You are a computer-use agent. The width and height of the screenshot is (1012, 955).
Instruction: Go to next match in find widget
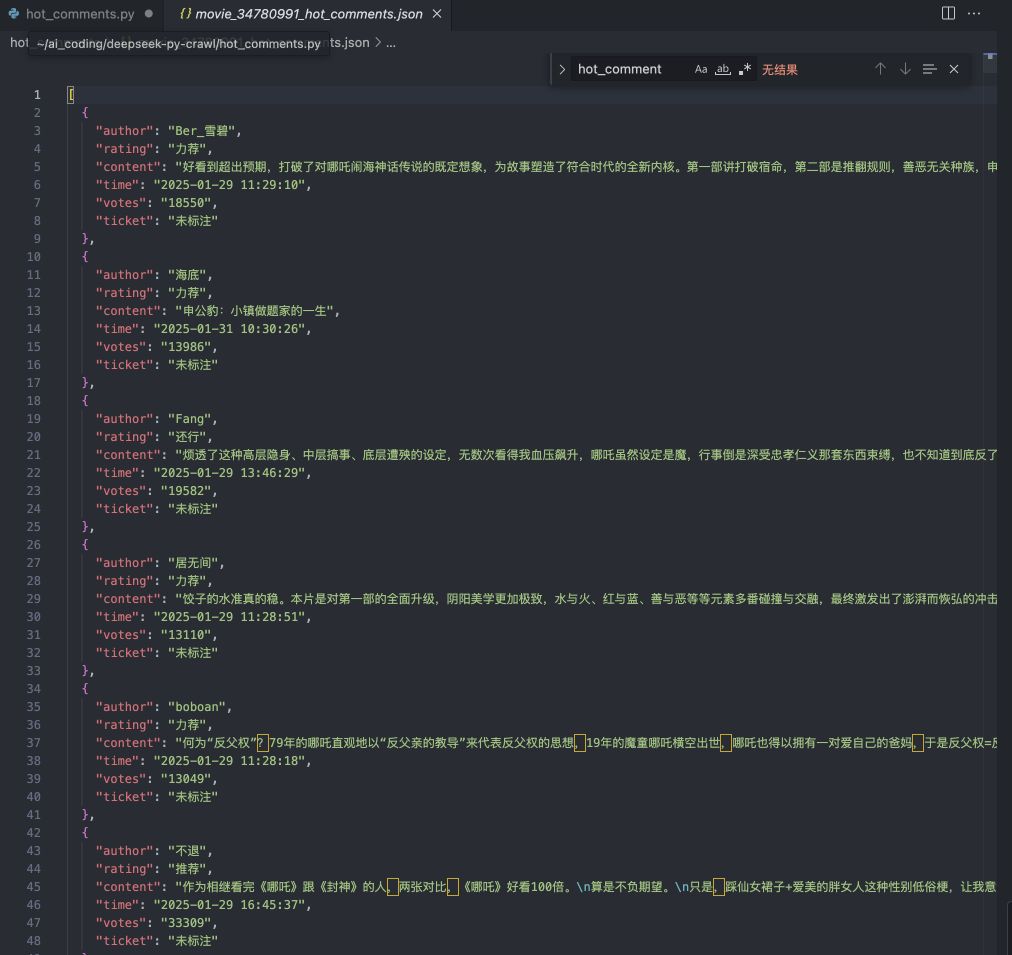905,69
